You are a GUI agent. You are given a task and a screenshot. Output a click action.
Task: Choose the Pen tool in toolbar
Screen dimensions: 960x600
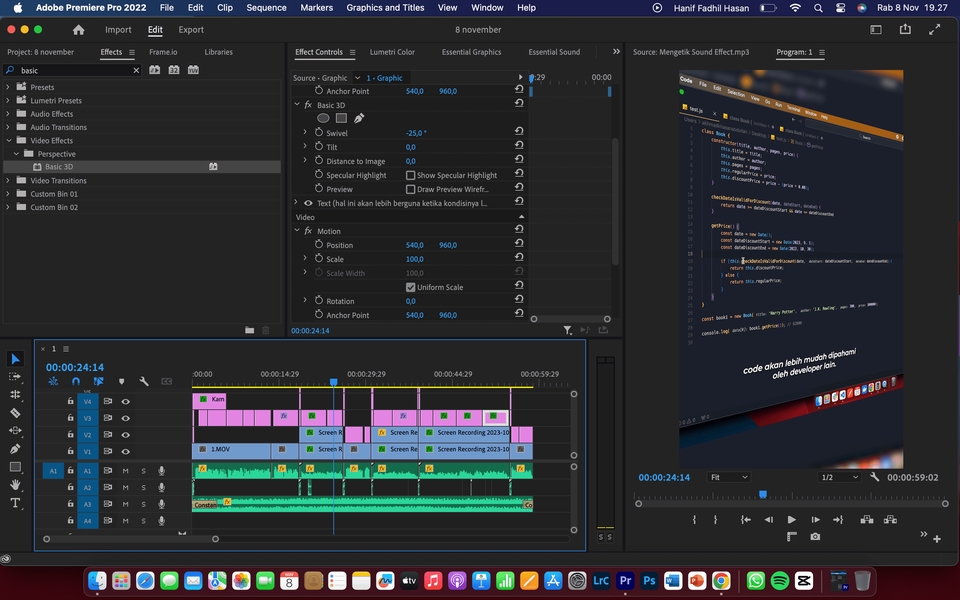point(15,449)
